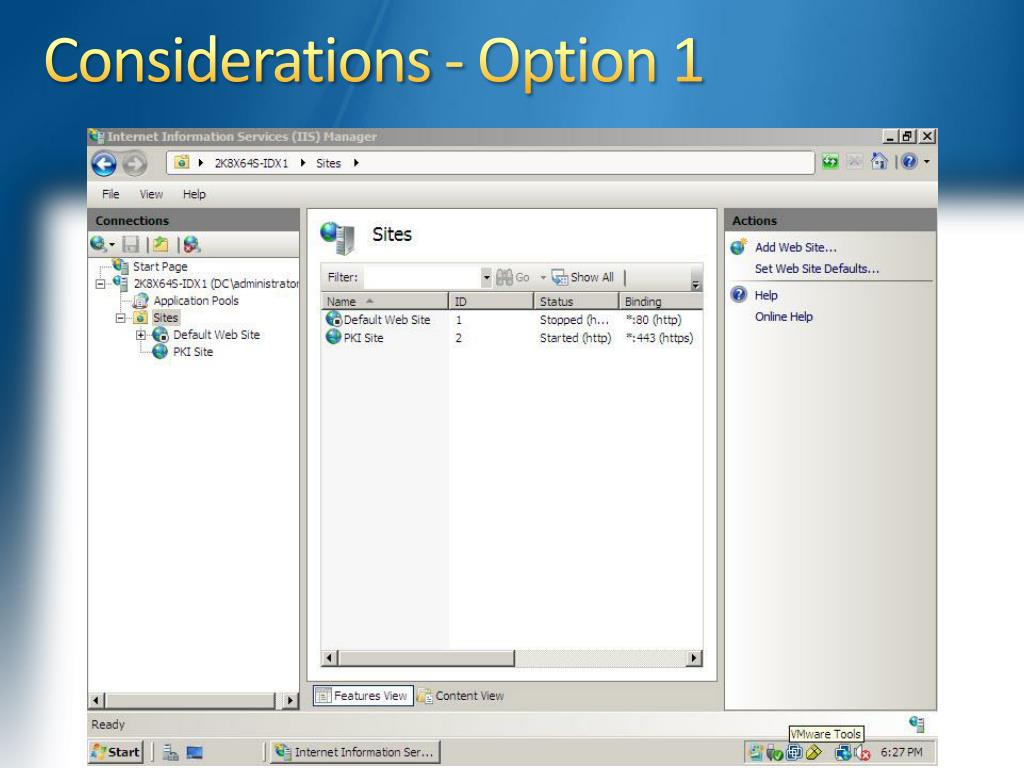This screenshot has height=768, width=1024.
Task: Click Sites list horizontal scrollbar right arrow
Action: (694, 658)
